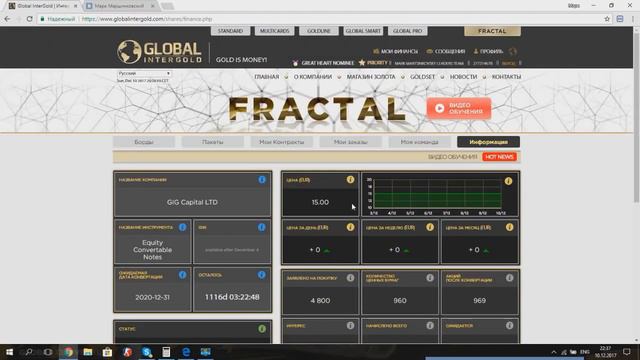The width and height of the screenshot is (640, 360).
Task: Bookmark page with the star icon
Action: pos(607,19)
